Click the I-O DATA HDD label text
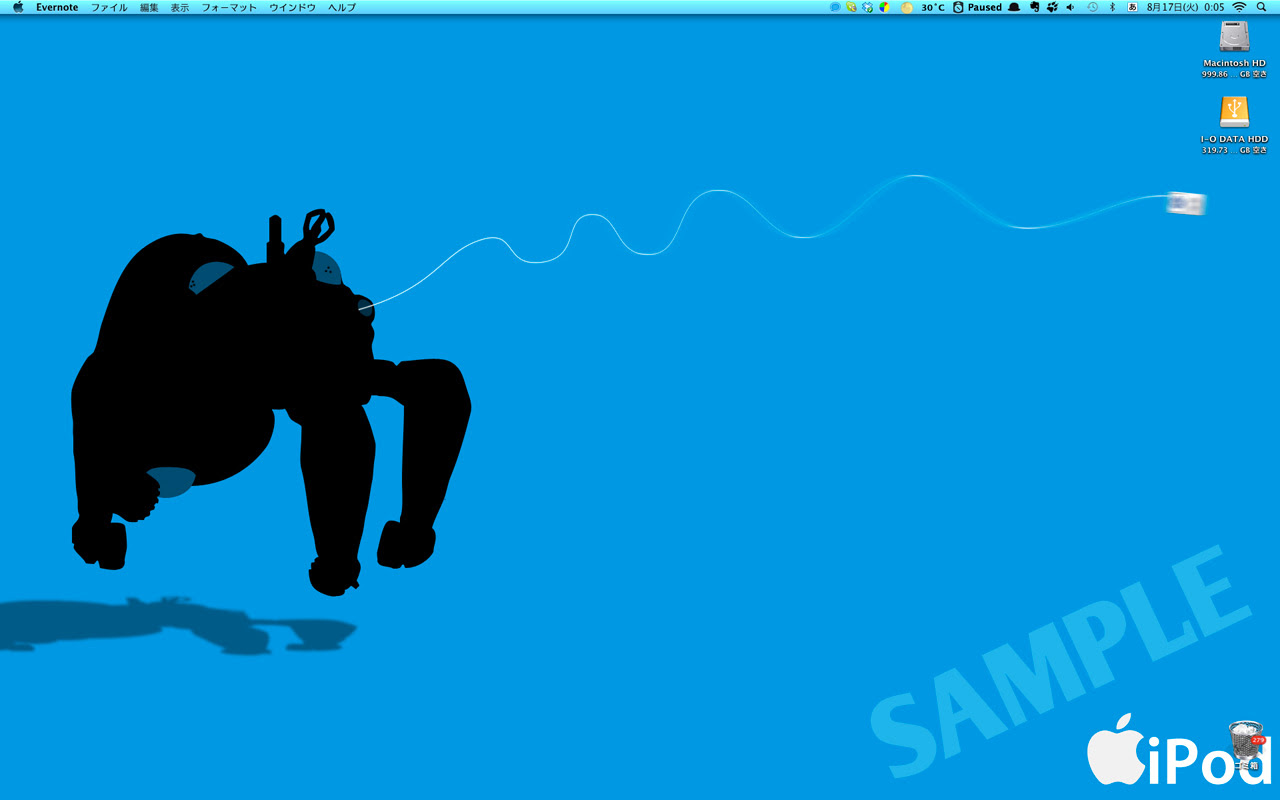1280x800 pixels. coord(1234,139)
